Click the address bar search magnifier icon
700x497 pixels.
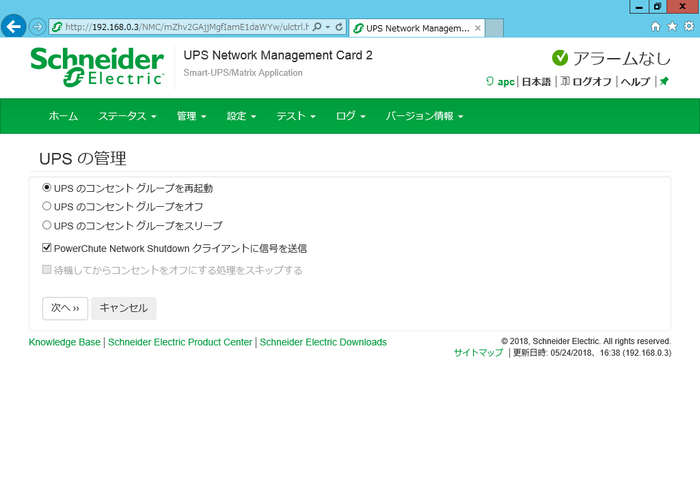point(317,27)
